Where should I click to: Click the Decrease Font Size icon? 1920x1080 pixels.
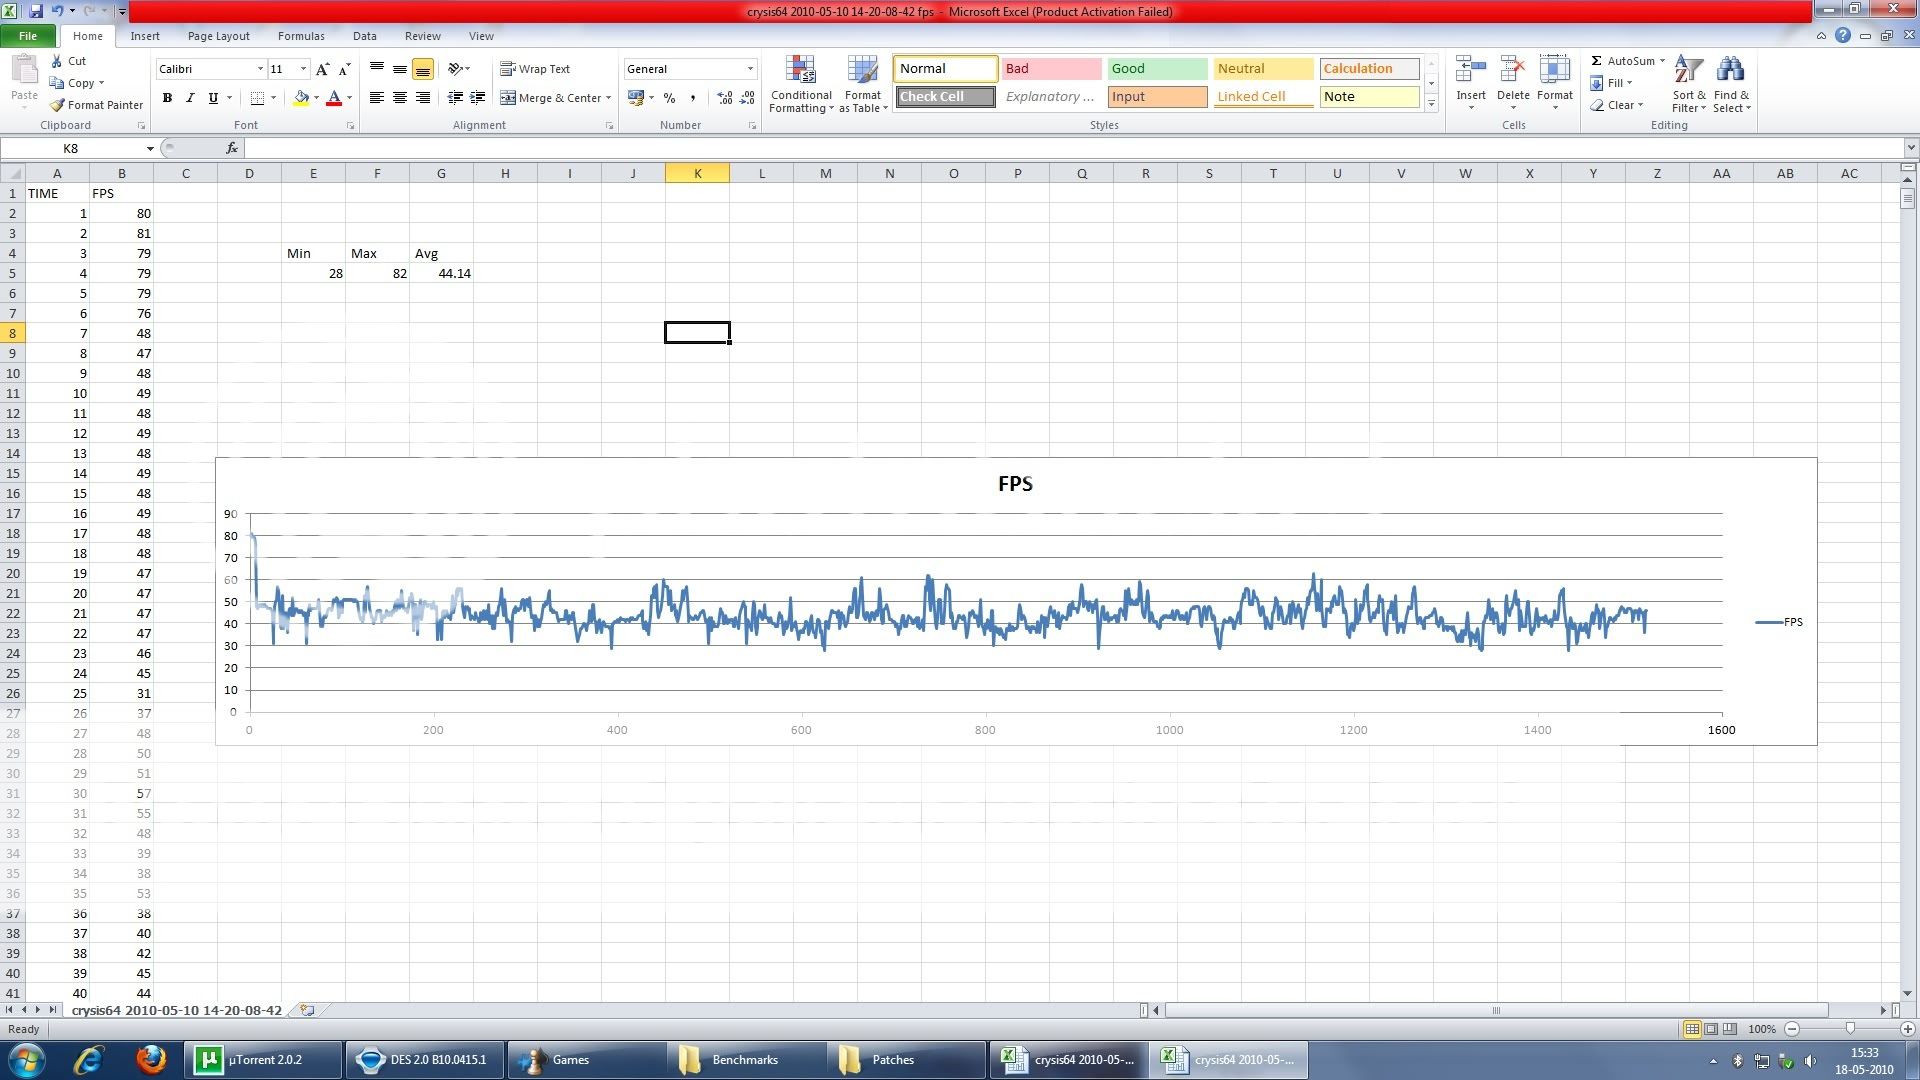[x=344, y=69]
